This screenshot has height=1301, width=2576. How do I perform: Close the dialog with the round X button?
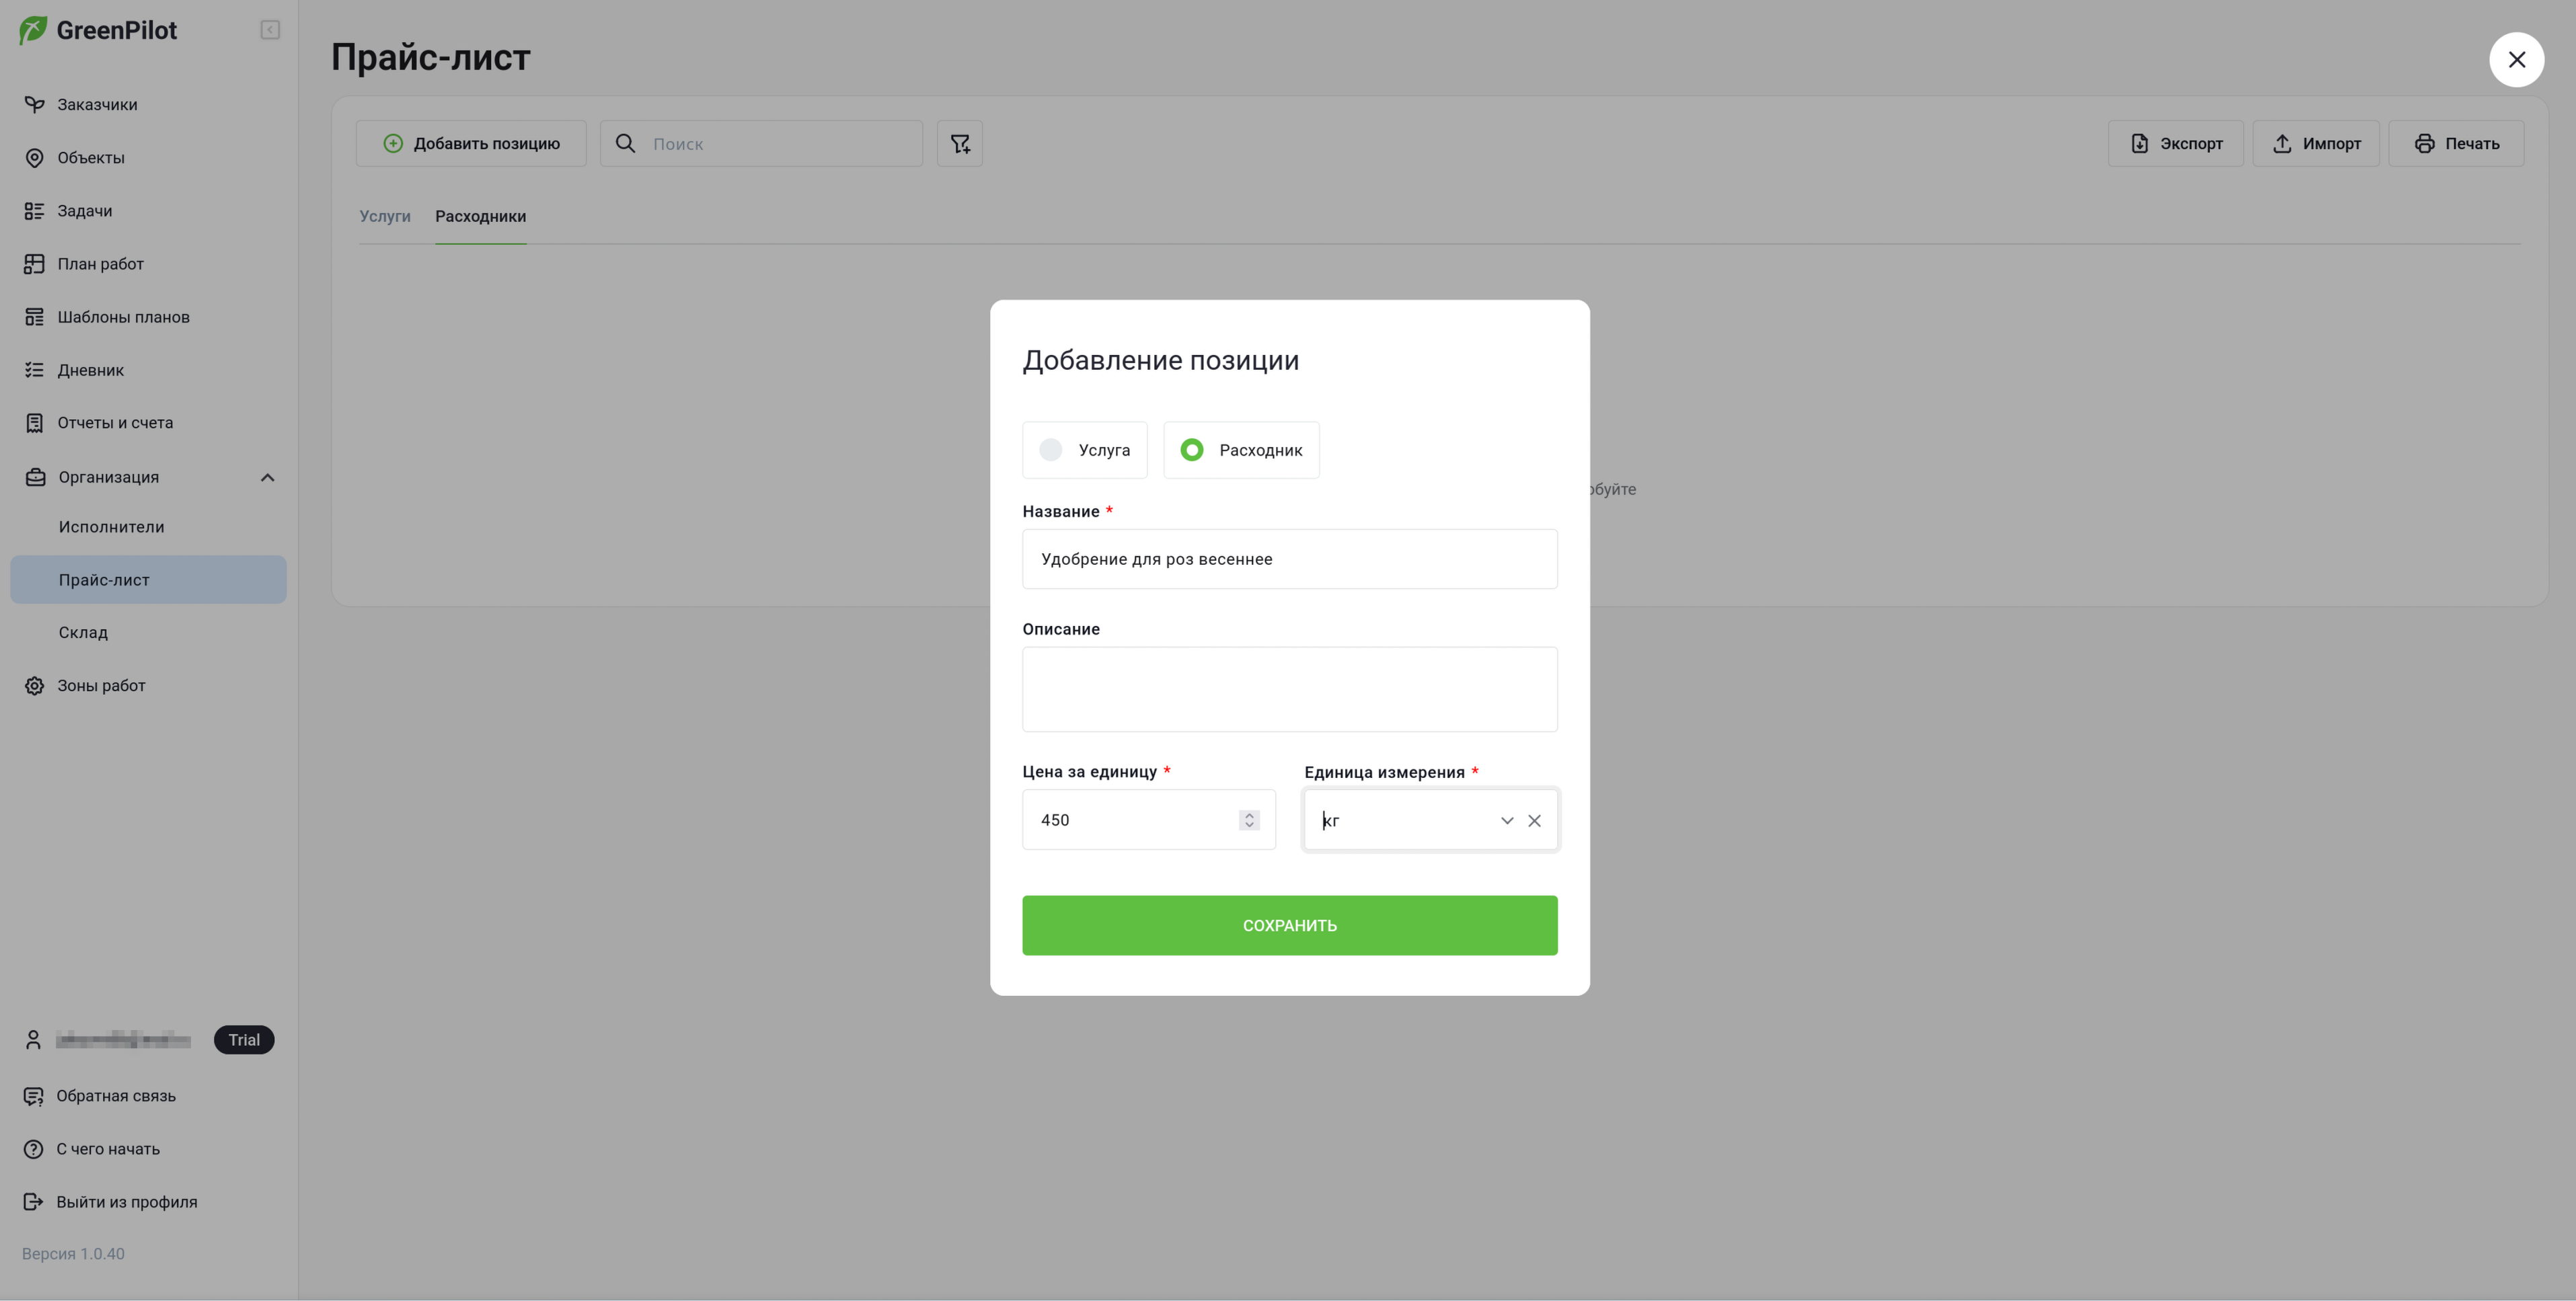[2516, 60]
